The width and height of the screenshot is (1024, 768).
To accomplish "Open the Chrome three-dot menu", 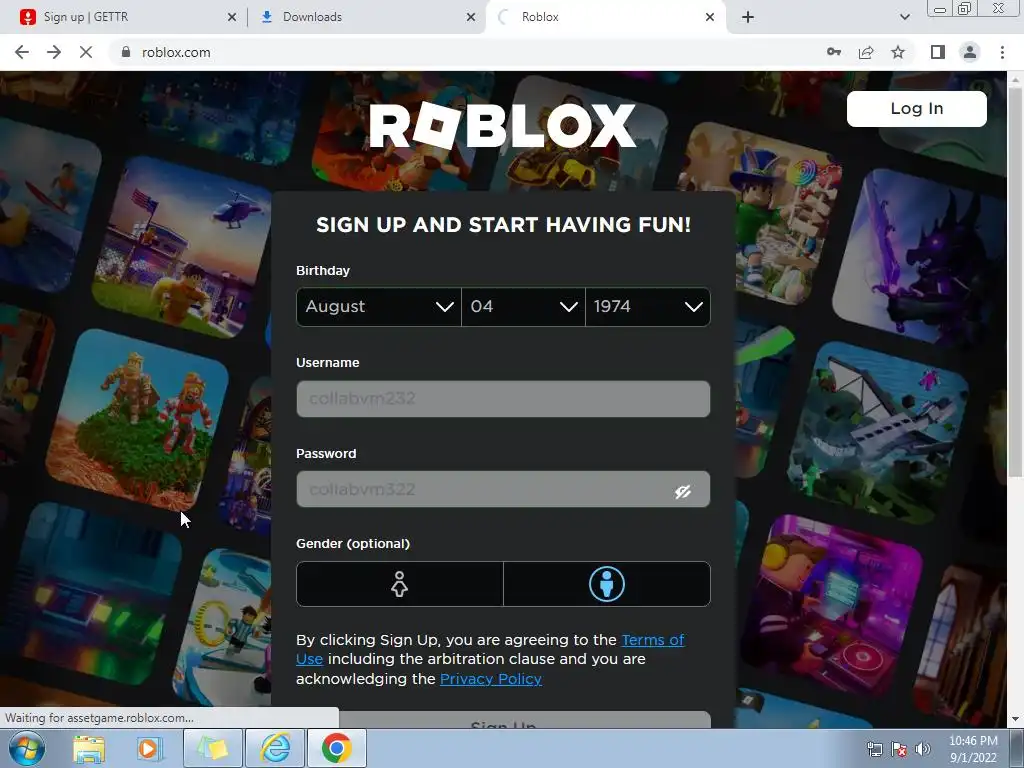I will pos(1002,52).
